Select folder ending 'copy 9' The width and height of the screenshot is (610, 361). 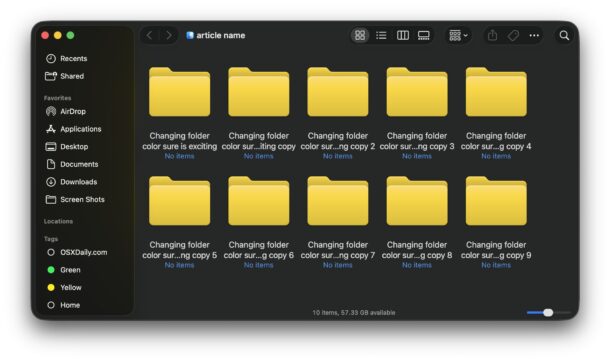(x=496, y=201)
